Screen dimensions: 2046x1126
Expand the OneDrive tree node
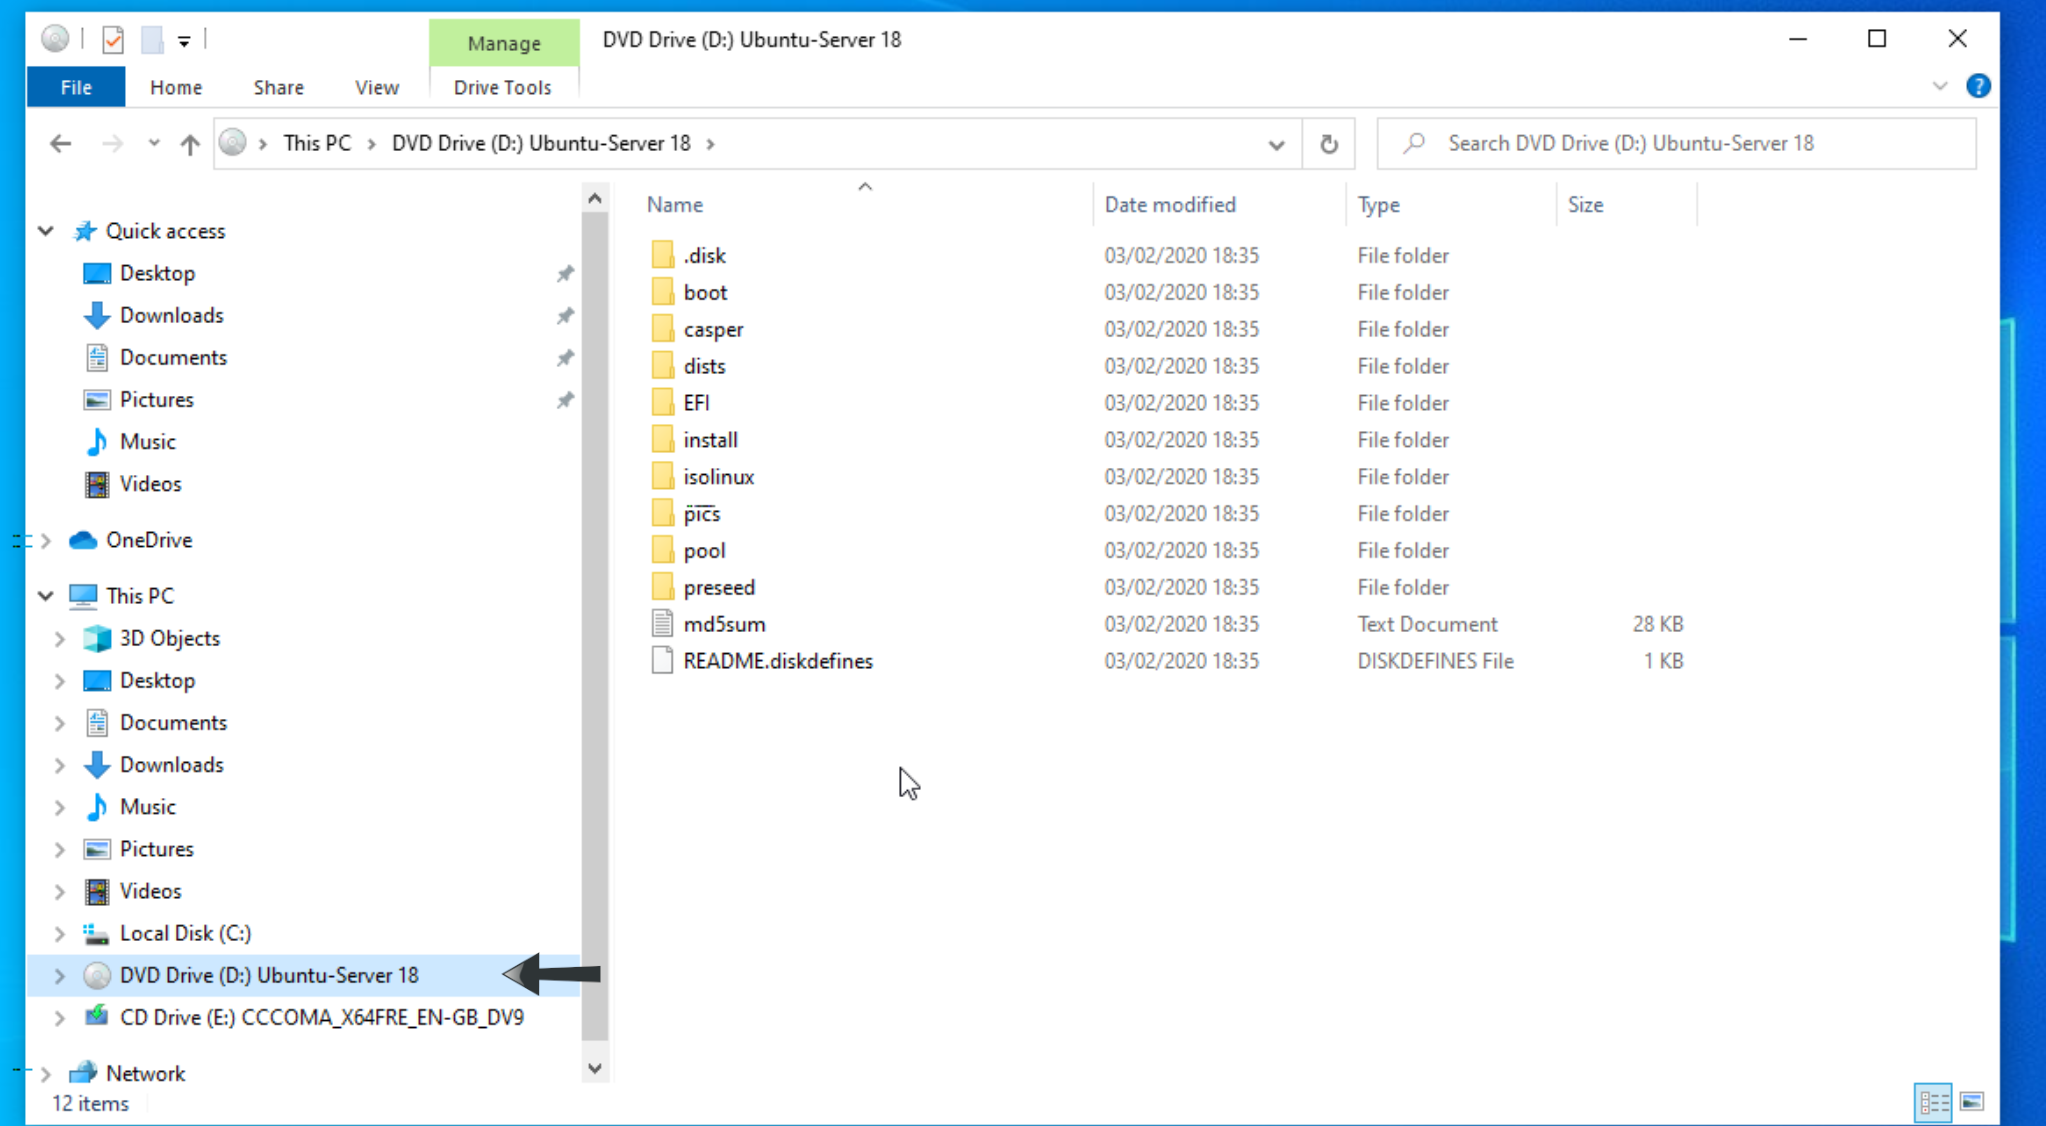[45, 540]
